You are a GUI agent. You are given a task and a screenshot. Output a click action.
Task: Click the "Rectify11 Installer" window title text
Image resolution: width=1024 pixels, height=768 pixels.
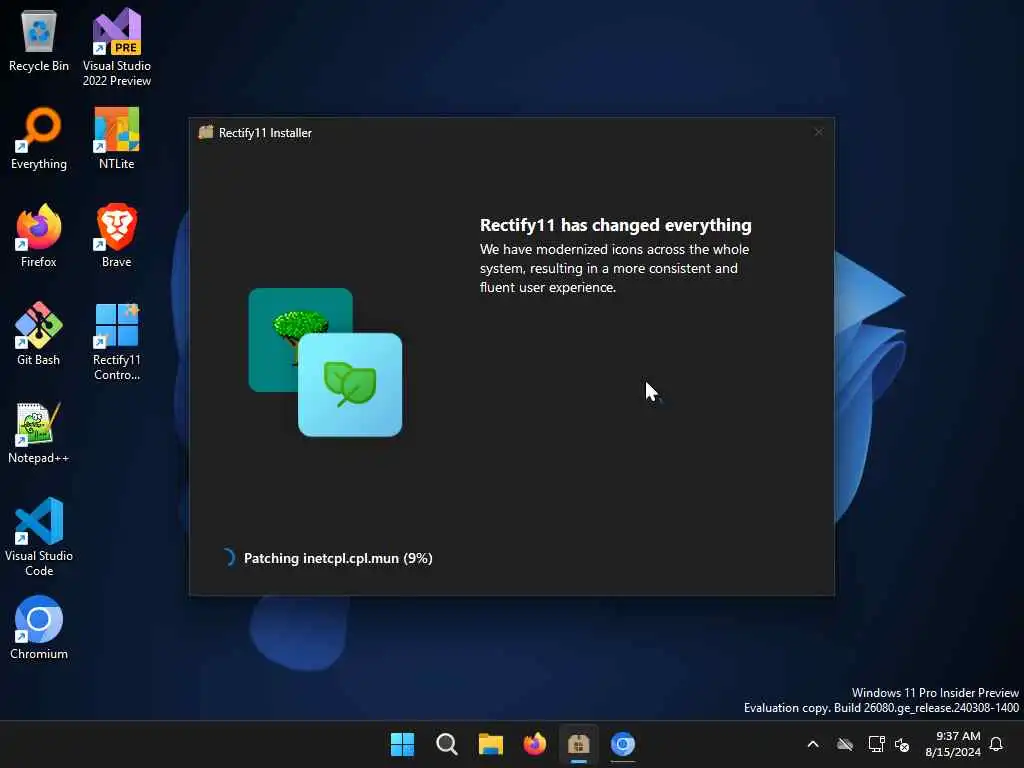click(265, 133)
